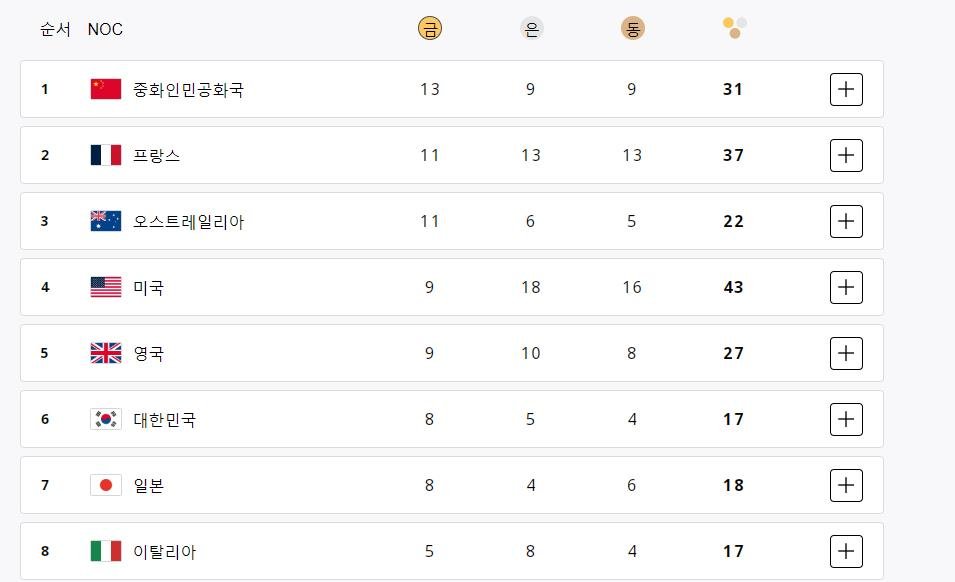The image size is (955, 582).
Task: Click the NOC column header
Action: coord(105,29)
